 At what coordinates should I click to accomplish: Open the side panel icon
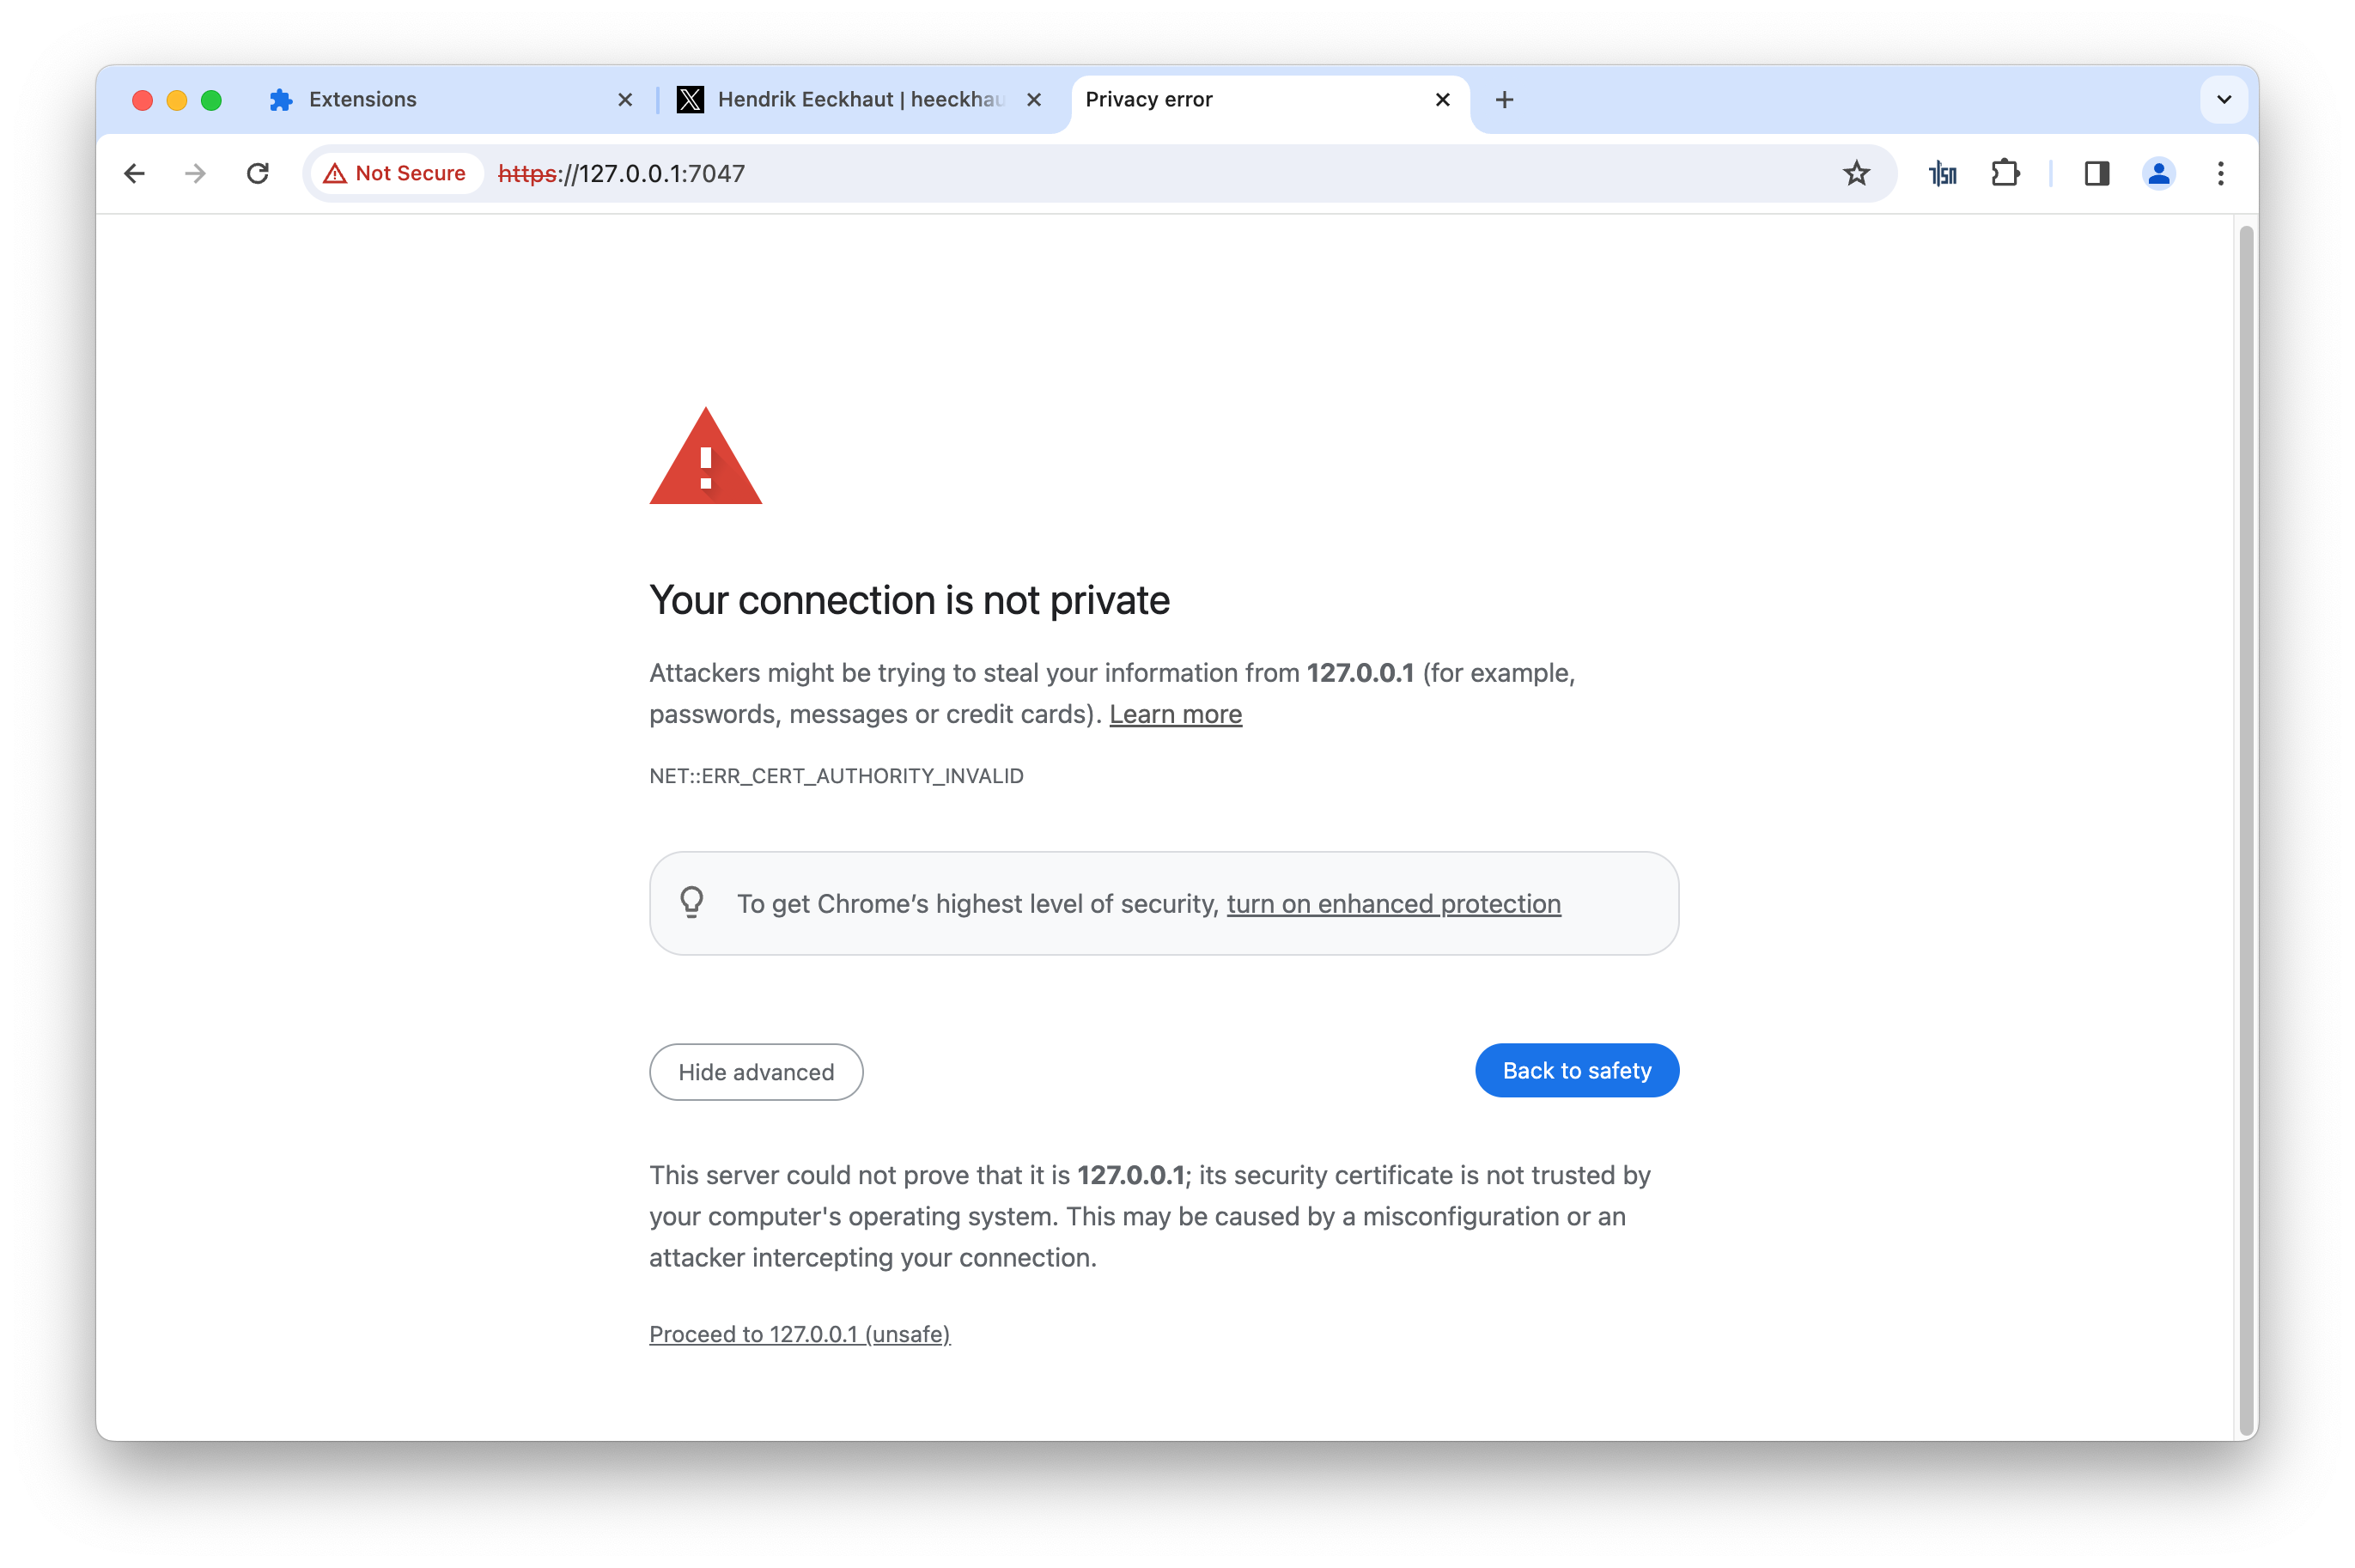coord(2097,174)
